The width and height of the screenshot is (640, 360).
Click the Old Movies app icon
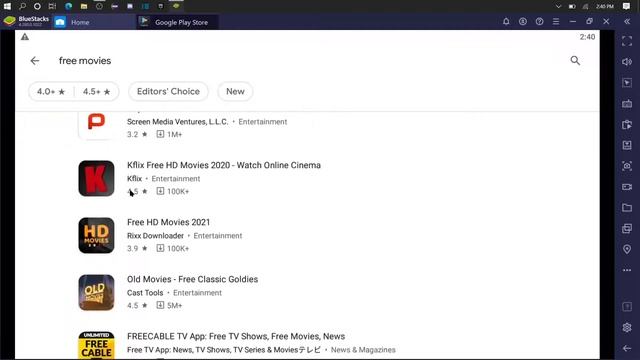pos(96,293)
